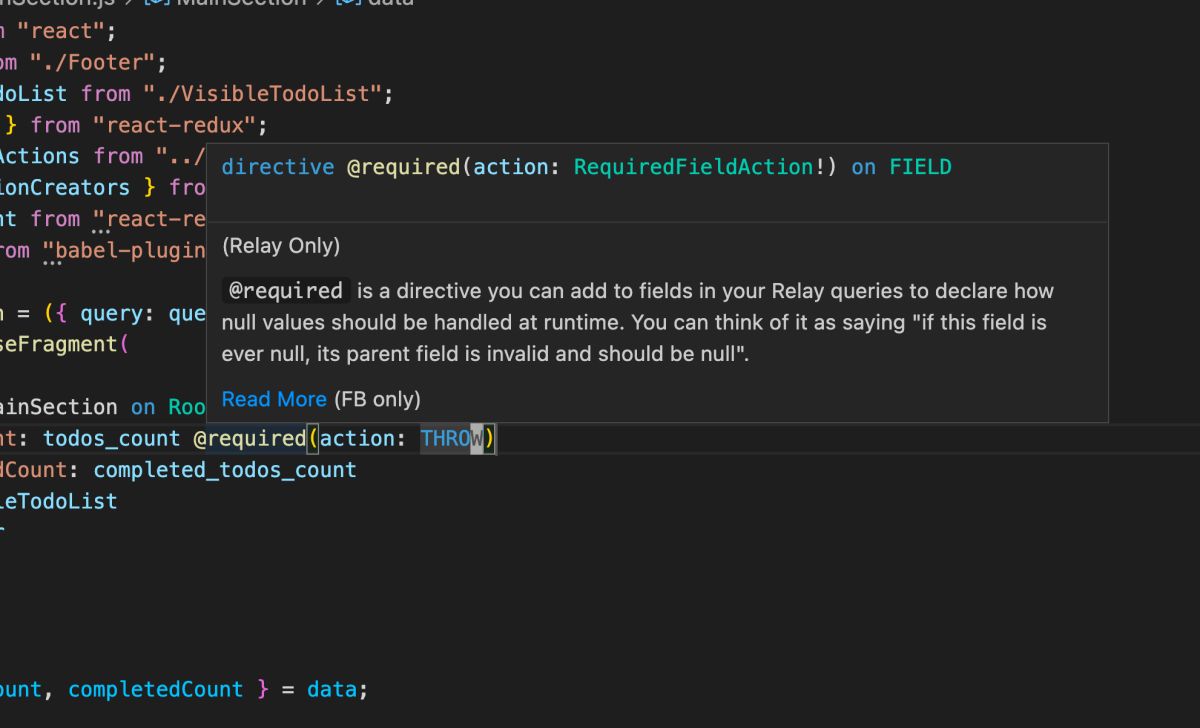The width and height of the screenshot is (1200, 728).
Task: Click the completed_todos_count field name
Action: (x=224, y=469)
